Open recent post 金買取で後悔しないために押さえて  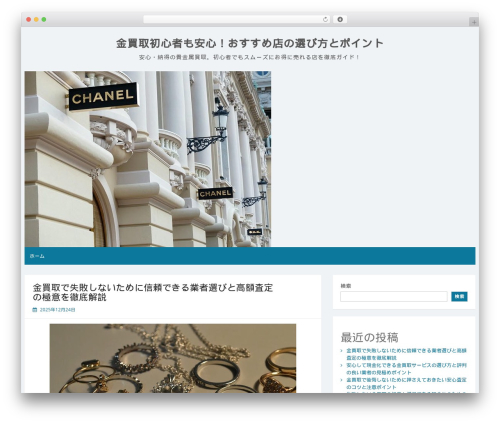pyautogui.click(x=406, y=383)
